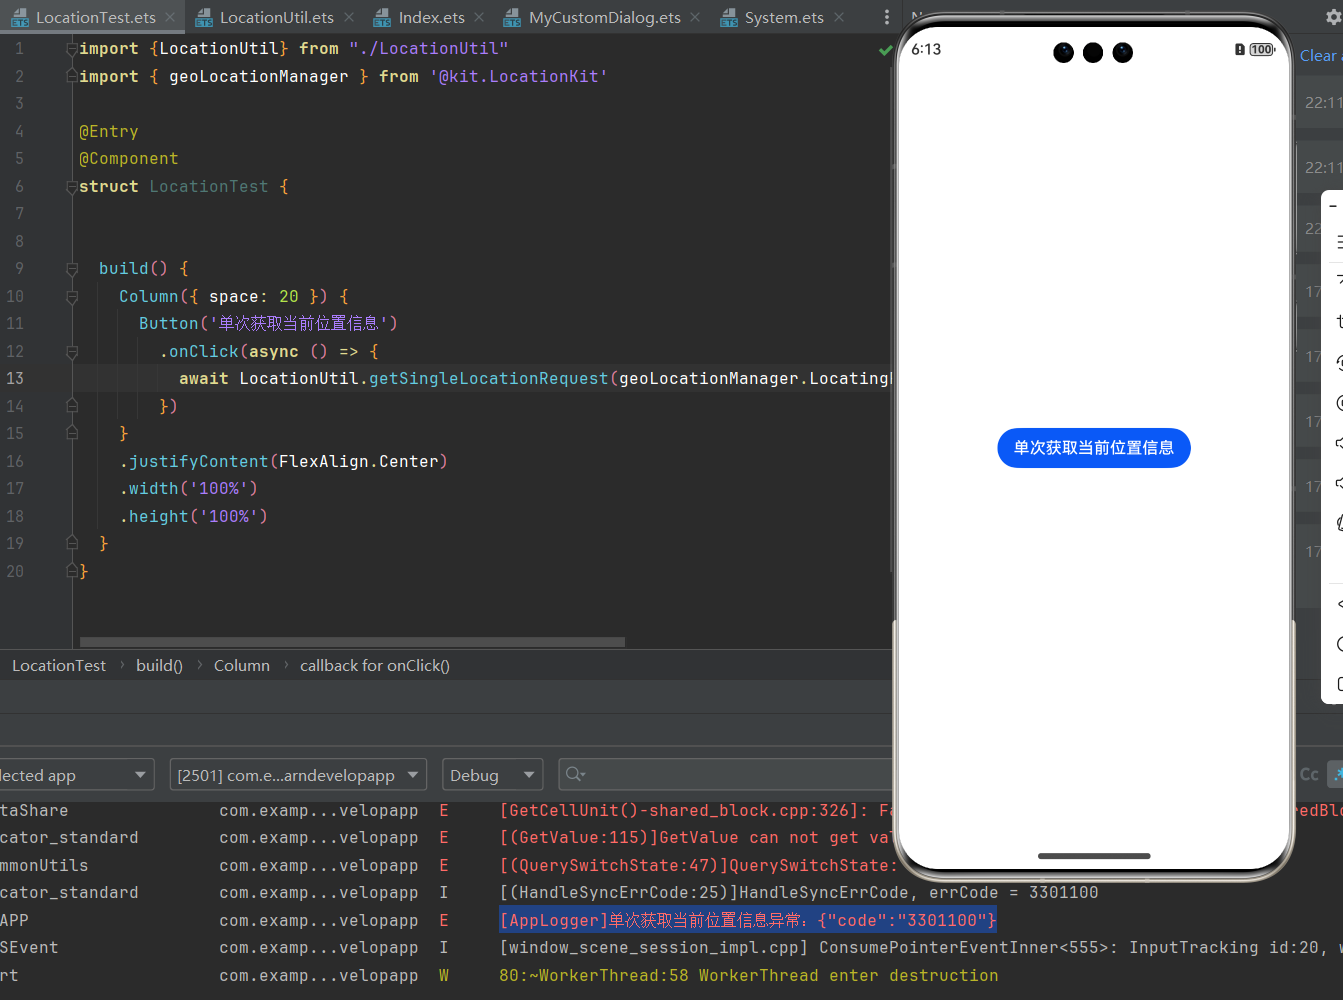The width and height of the screenshot is (1343, 1000).
Task: Click the emulator home gesture bar
Action: (x=1094, y=856)
